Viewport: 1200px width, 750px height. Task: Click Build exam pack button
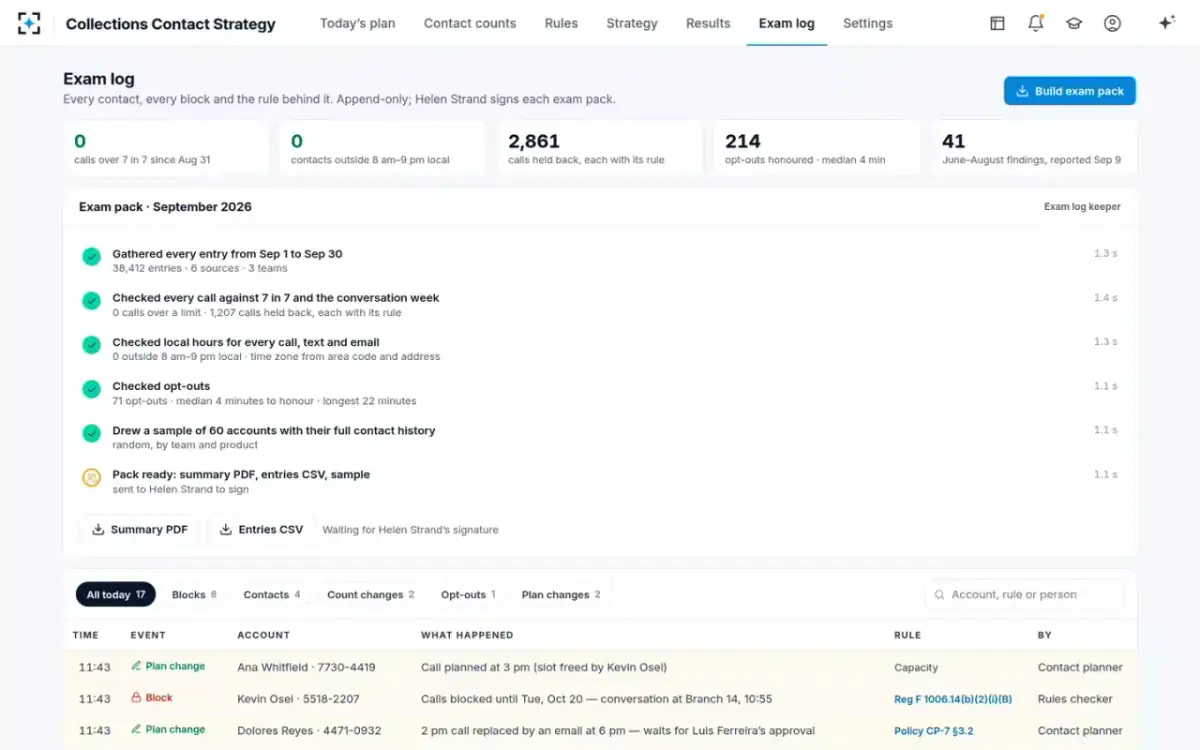coord(1070,91)
